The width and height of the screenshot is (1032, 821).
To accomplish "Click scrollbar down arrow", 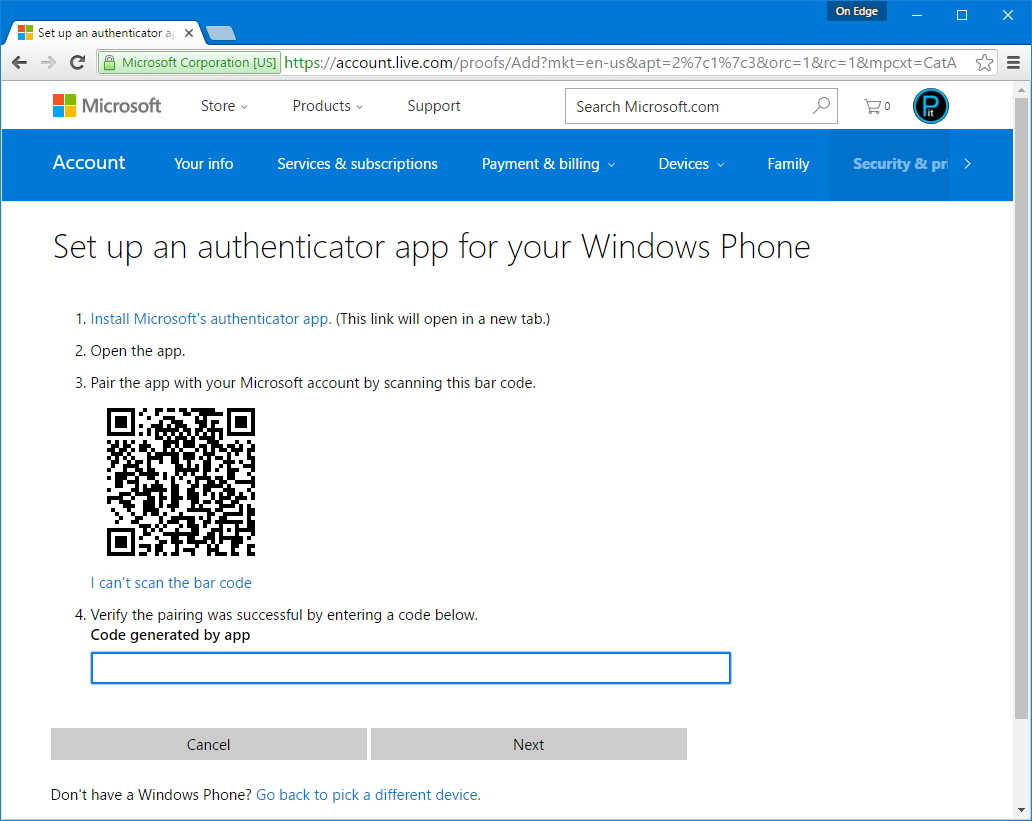I will (1021, 810).
